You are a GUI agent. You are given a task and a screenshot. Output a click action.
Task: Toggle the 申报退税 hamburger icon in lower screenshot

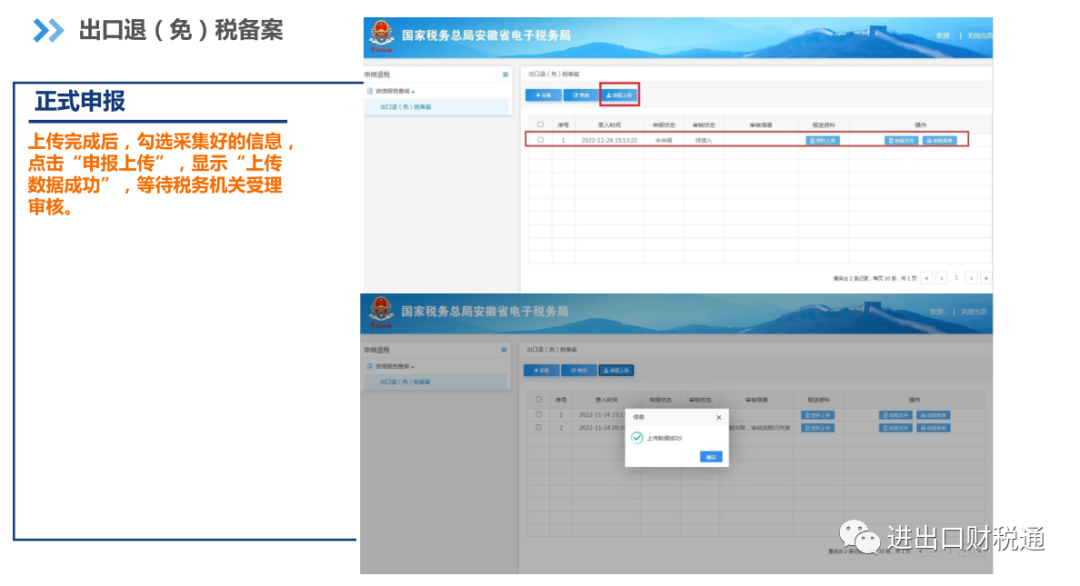point(503,350)
